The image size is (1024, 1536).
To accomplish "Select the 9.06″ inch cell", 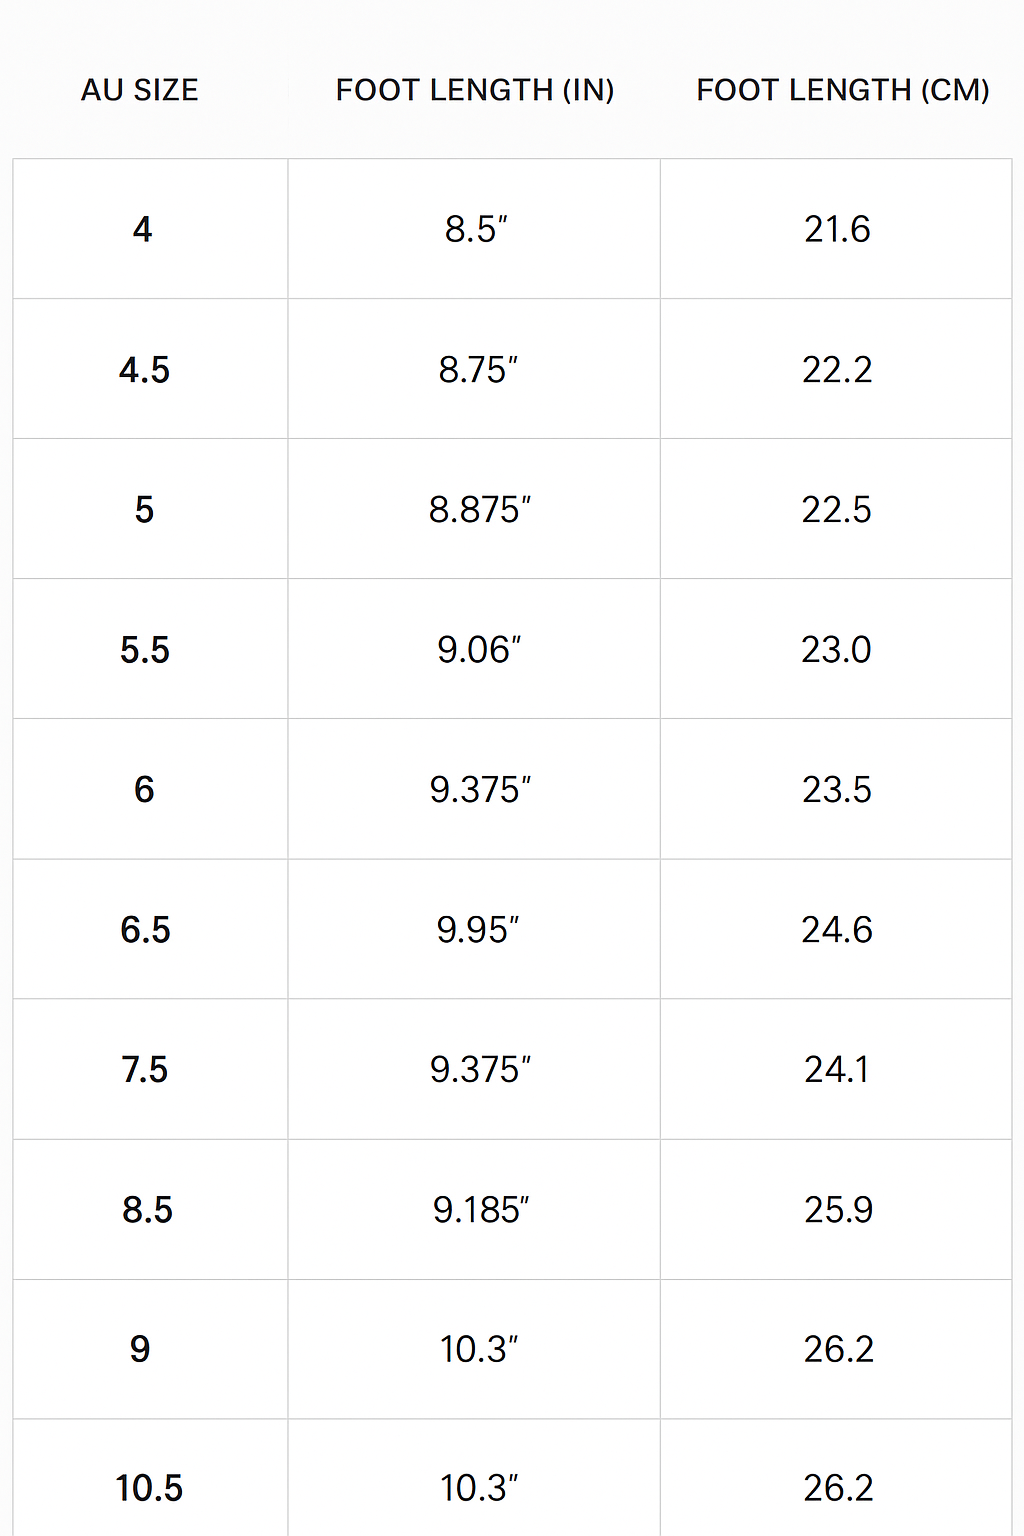I will [479, 650].
